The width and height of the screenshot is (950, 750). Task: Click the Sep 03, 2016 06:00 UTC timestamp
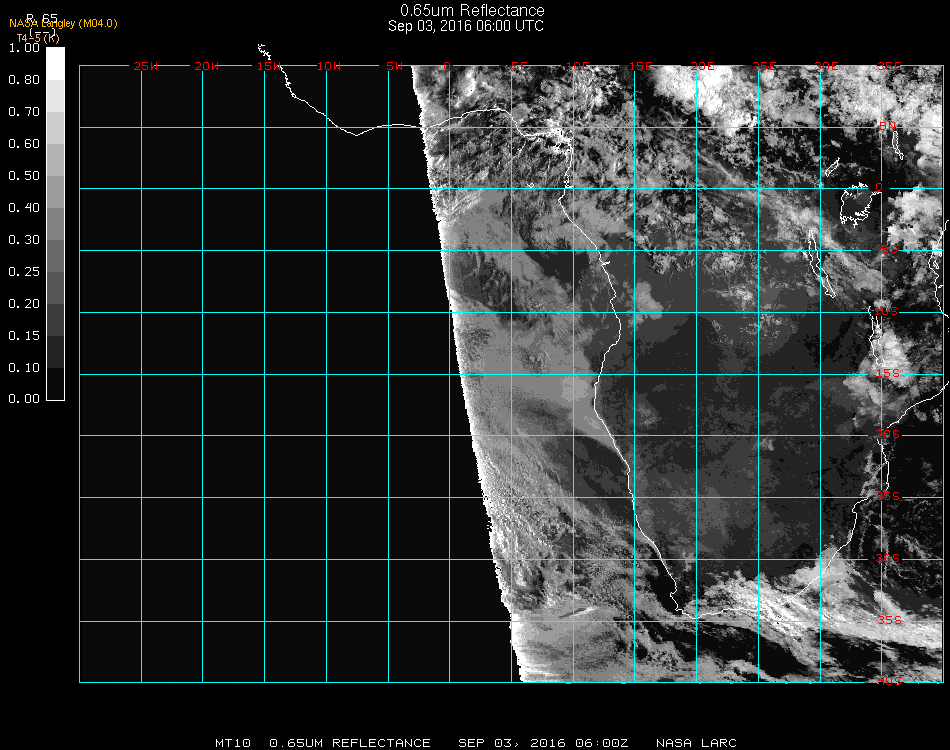pos(466,26)
